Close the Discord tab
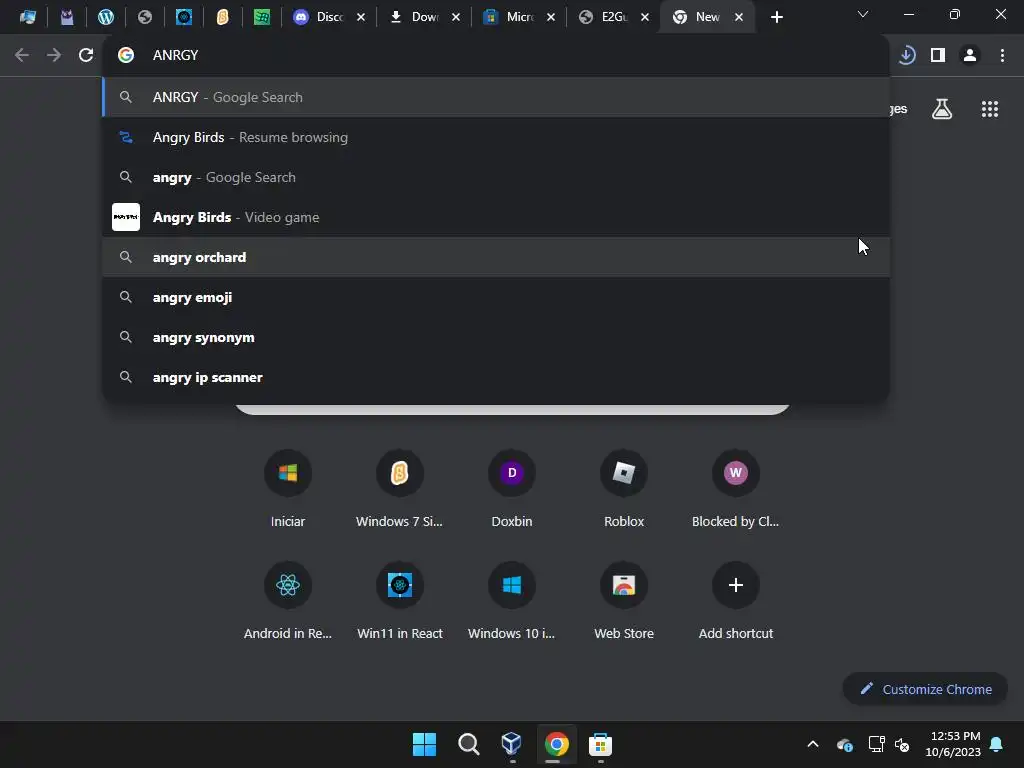This screenshot has width=1024, height=768. (360, 18)
